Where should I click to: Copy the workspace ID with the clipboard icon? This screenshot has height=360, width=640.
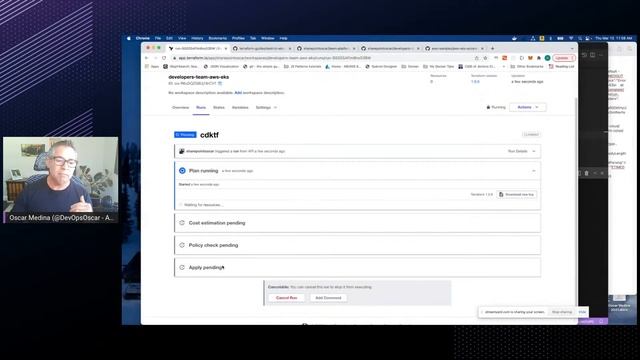(220, 83)
